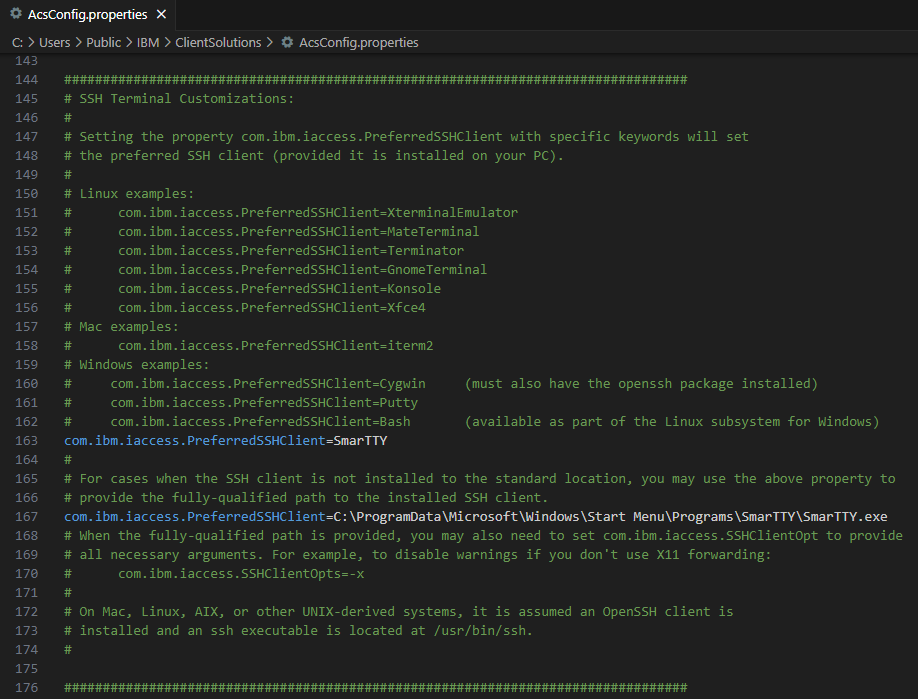
Task: Open the IBM breadcrumb folder
Action: (148, 42)
